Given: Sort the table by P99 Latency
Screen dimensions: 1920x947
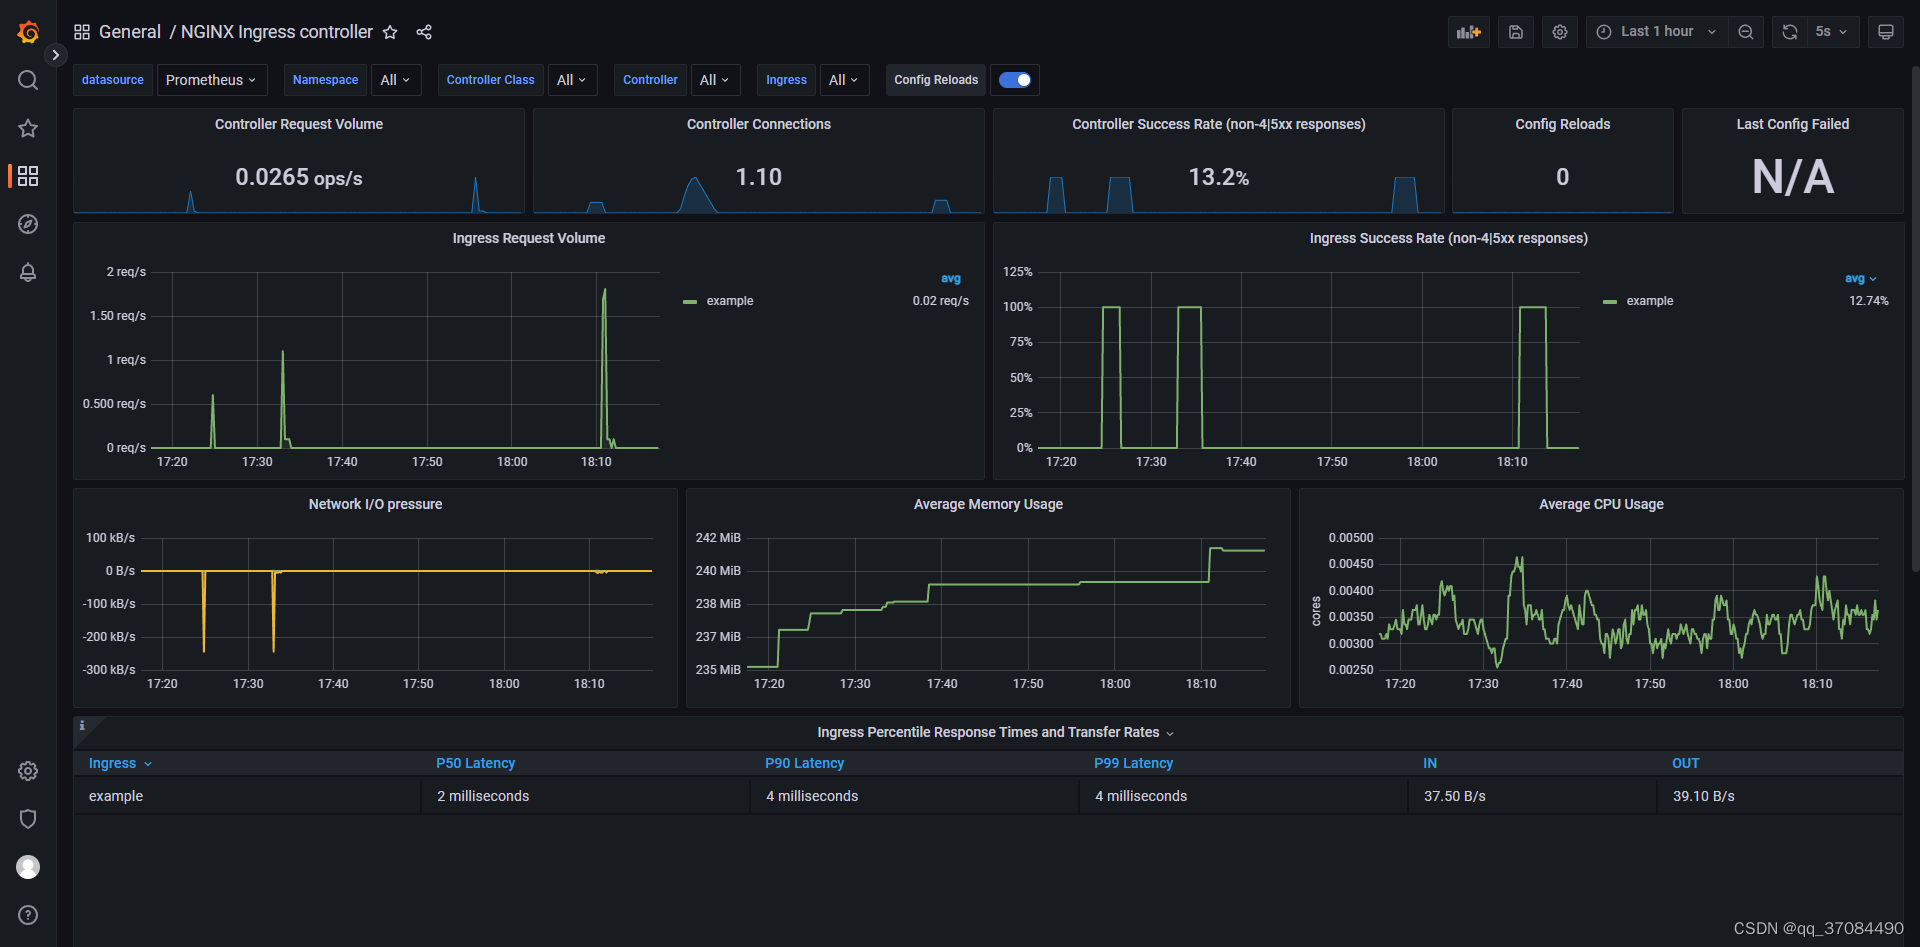Looking at the screenshot, I should pyautogui.click(x=1134, y=763).
